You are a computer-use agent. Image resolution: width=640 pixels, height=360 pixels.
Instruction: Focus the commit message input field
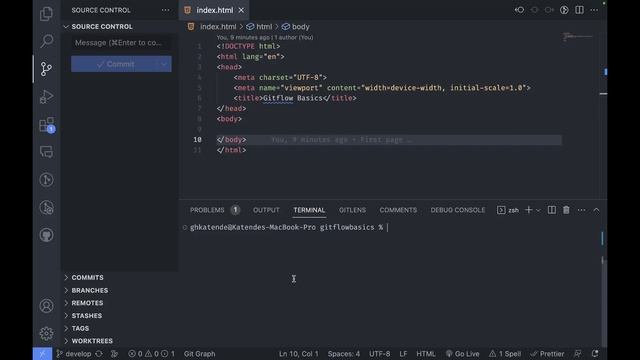(x=121, y=43)
